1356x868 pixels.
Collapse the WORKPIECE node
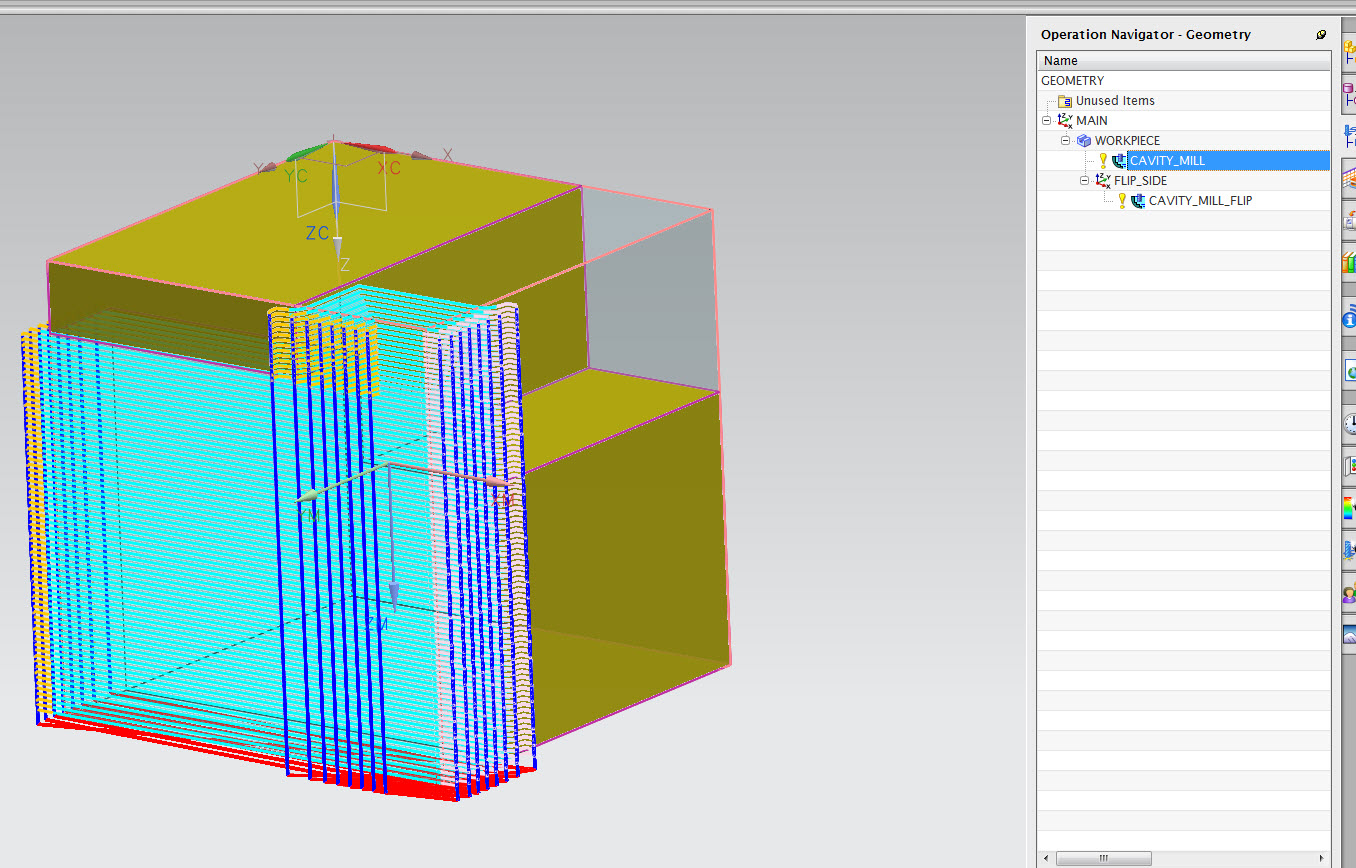point(1066,140)
